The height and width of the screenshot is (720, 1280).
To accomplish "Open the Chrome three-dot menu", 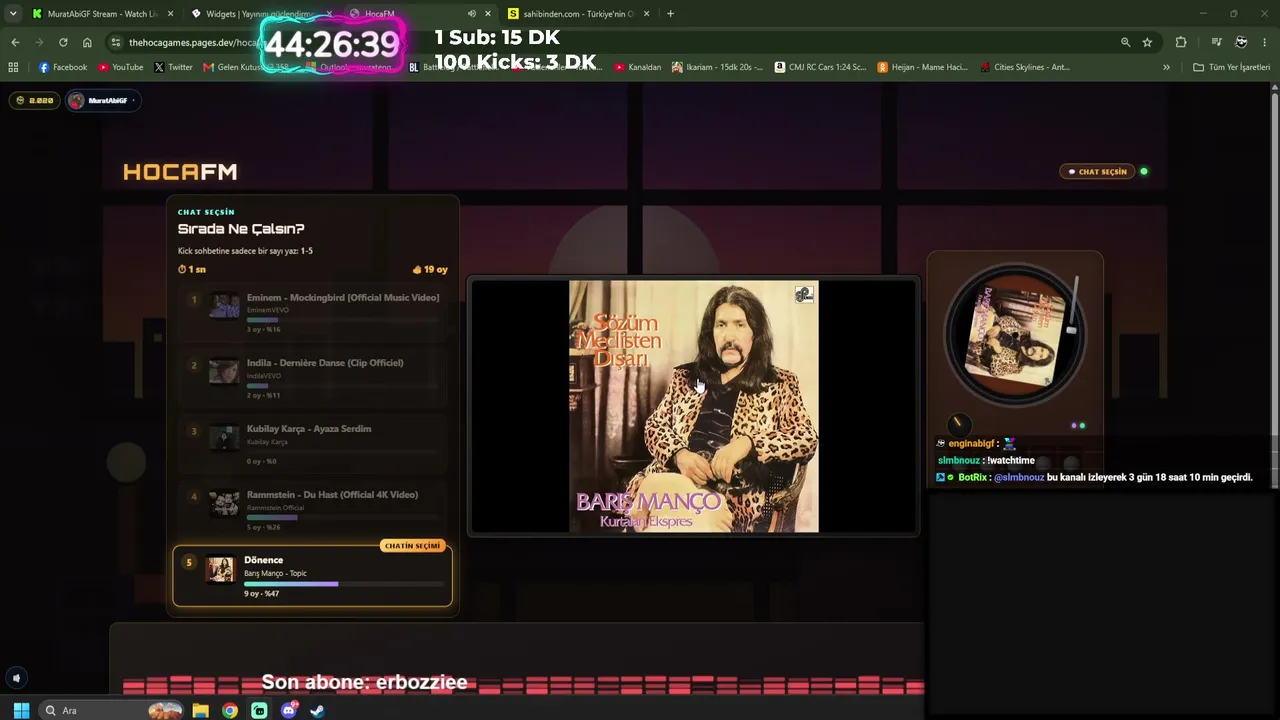I will coord(1265,42).
